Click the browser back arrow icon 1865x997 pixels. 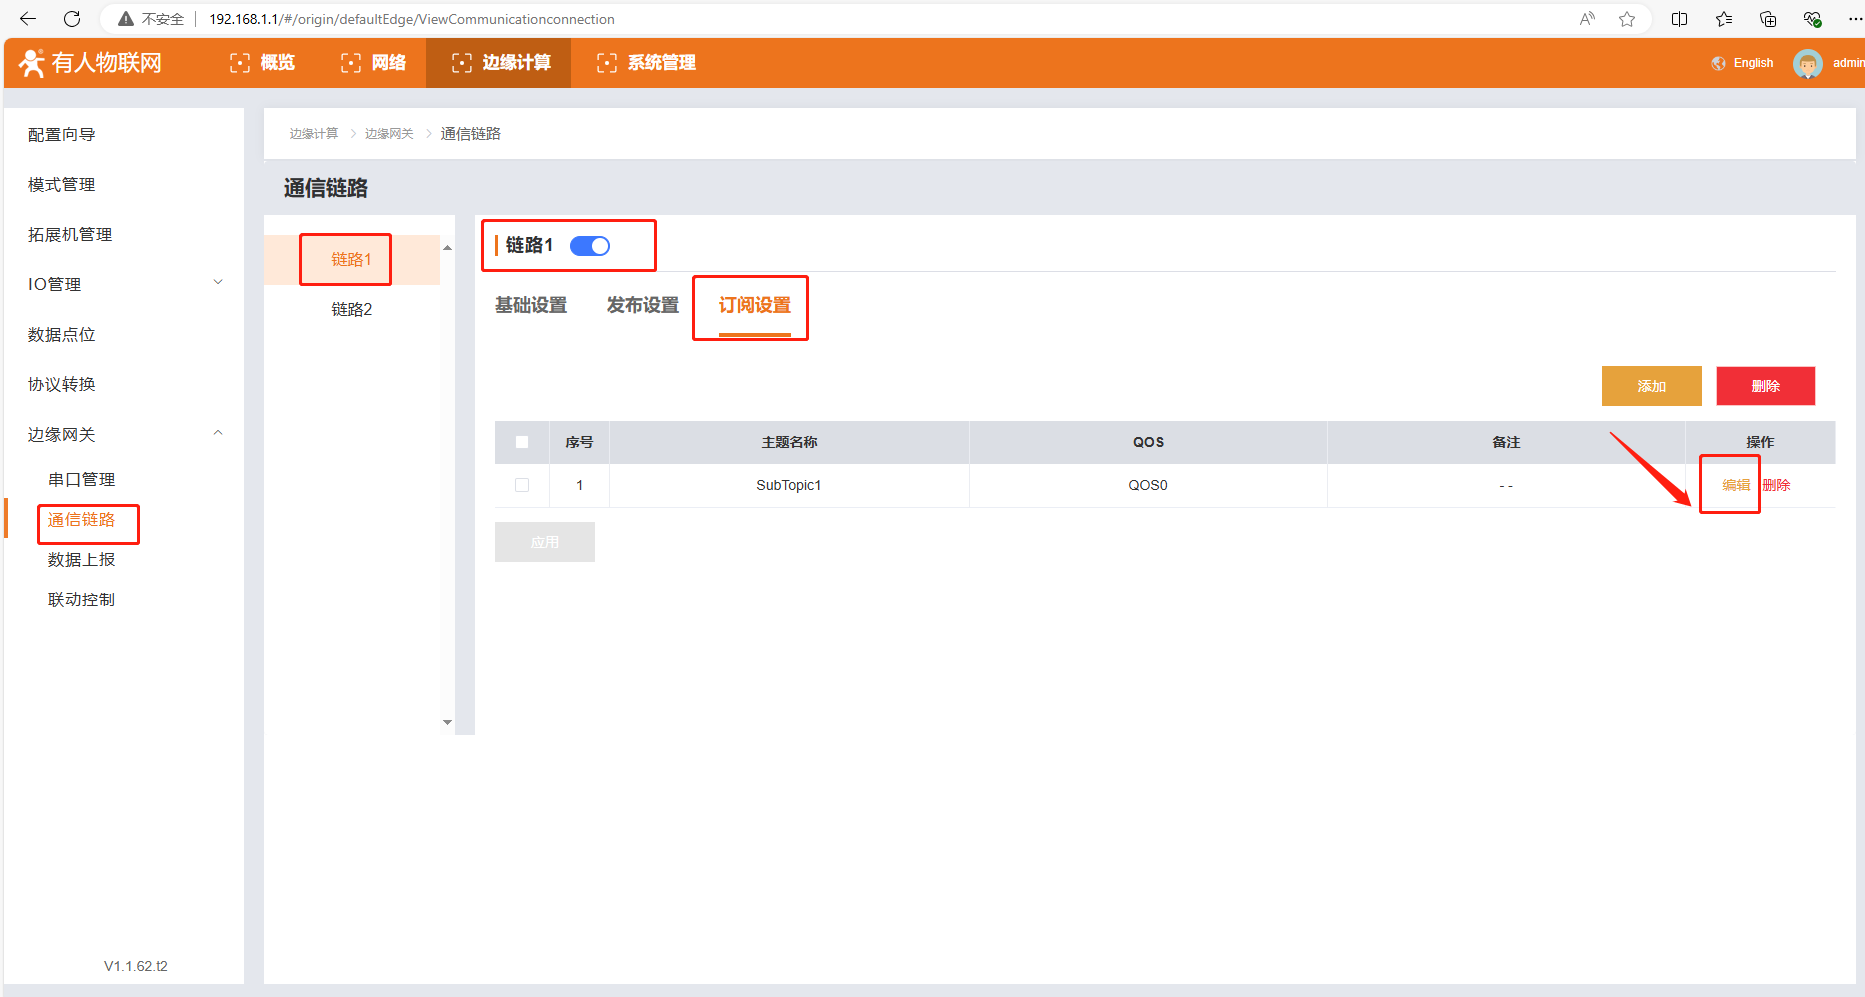click(28, 19)
